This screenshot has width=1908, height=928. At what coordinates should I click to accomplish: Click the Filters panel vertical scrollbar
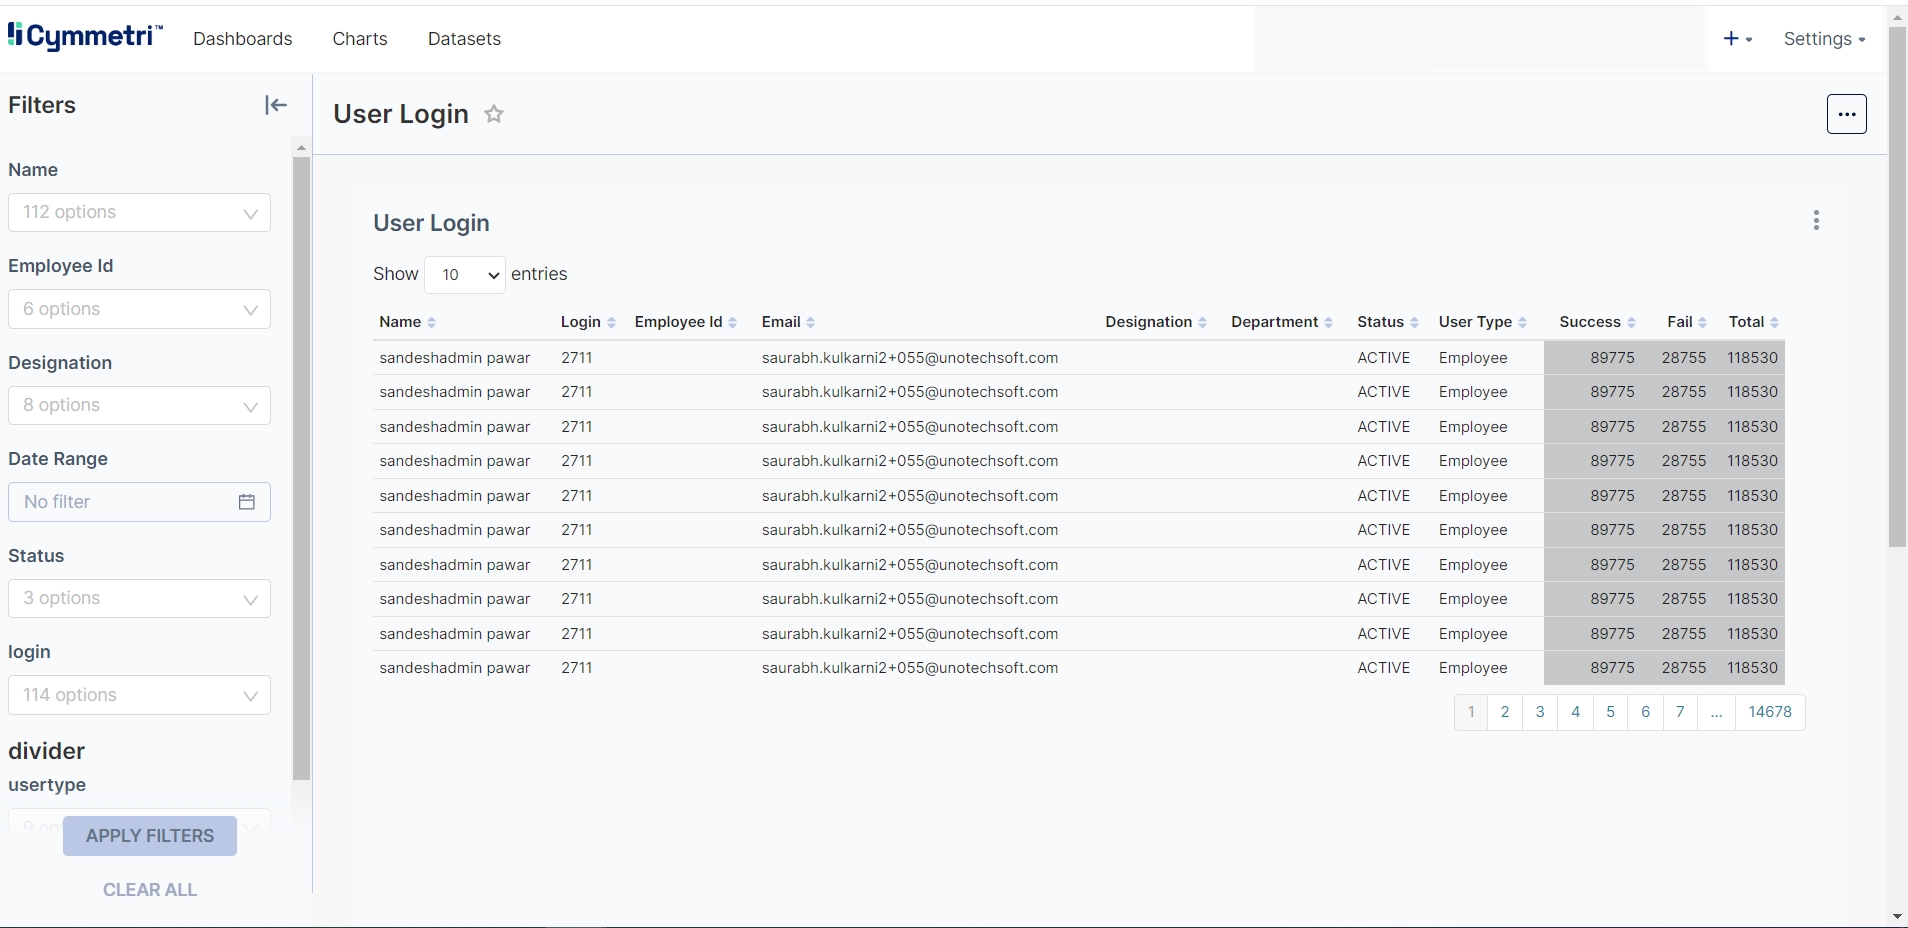coord(301,468)
